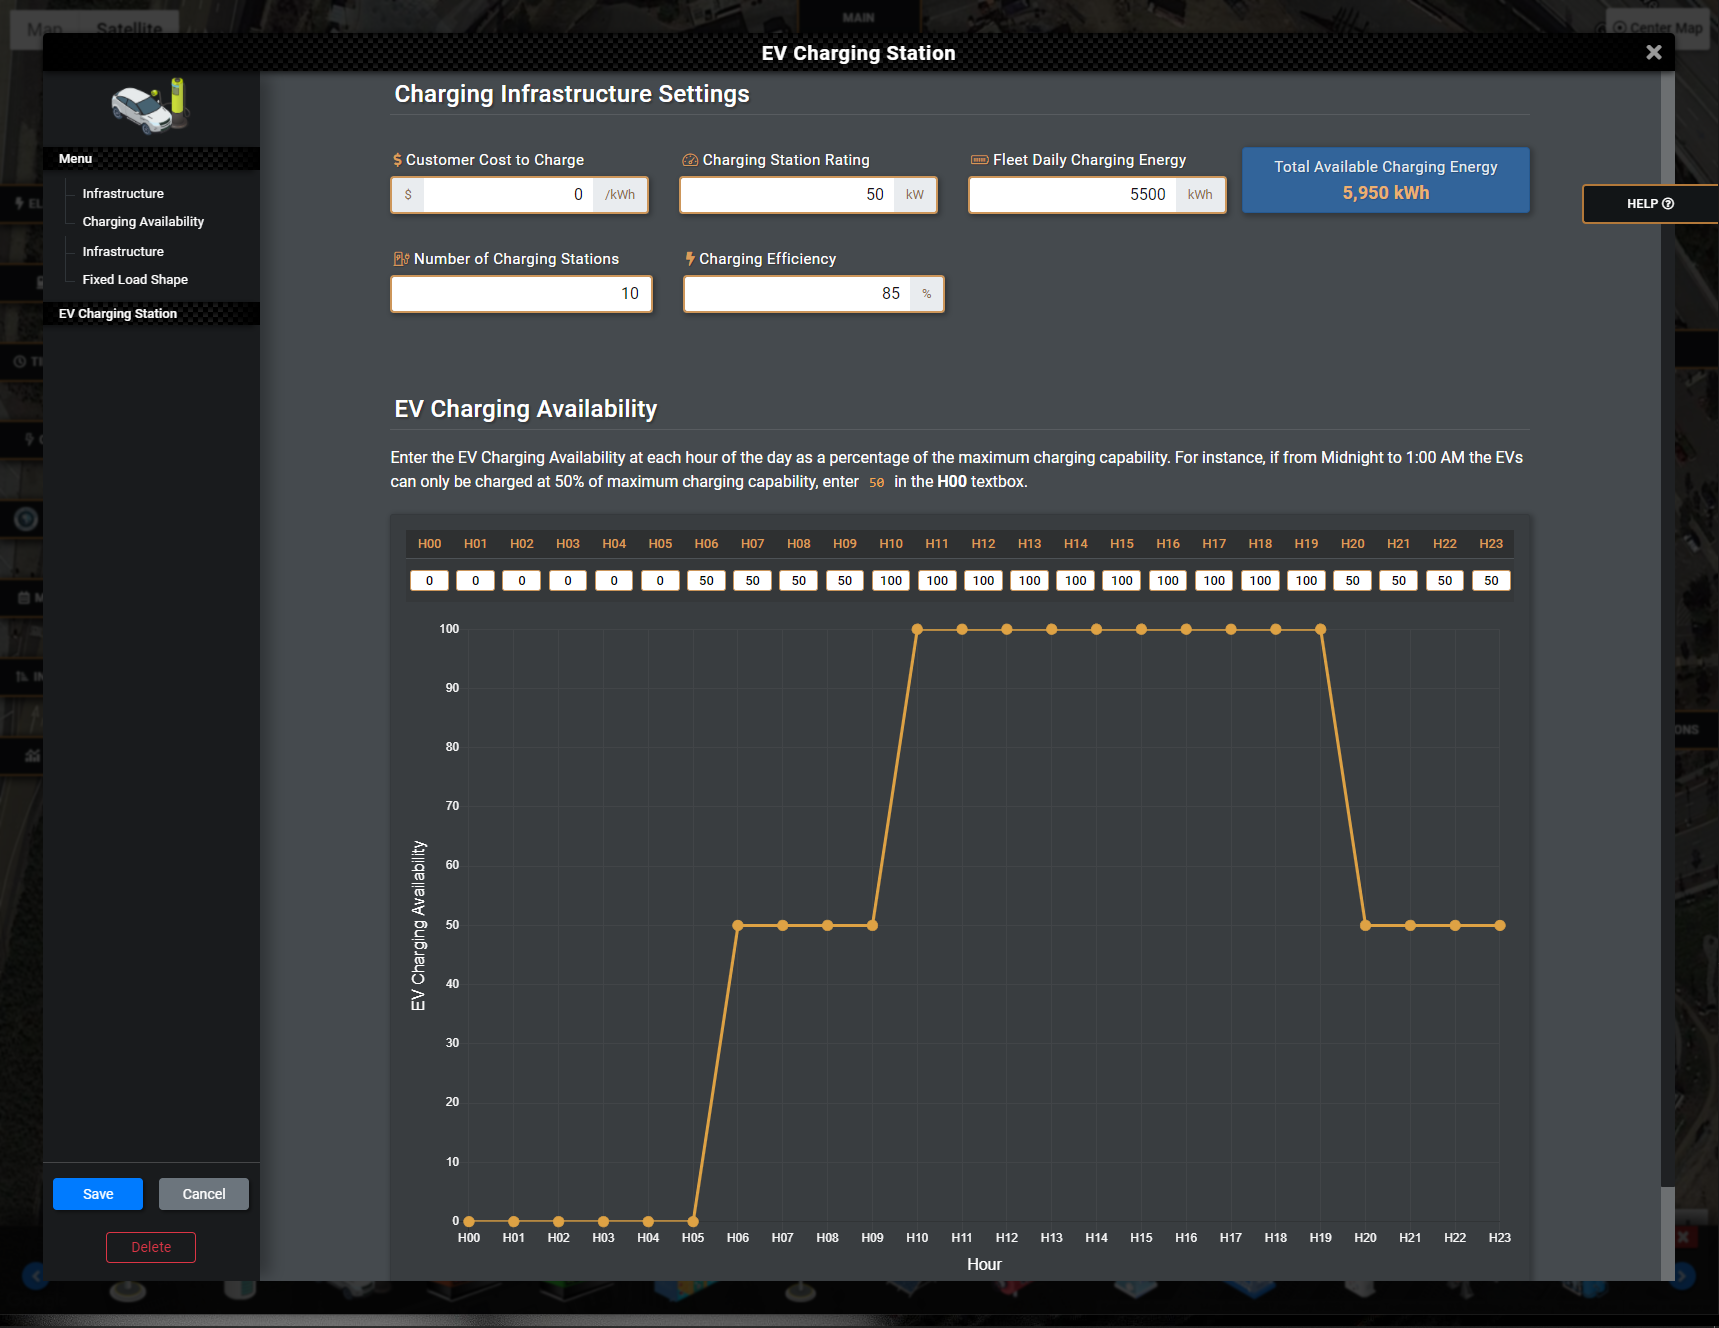Click the dollar icon beside Customer Cost to Charge

(397, 160)
